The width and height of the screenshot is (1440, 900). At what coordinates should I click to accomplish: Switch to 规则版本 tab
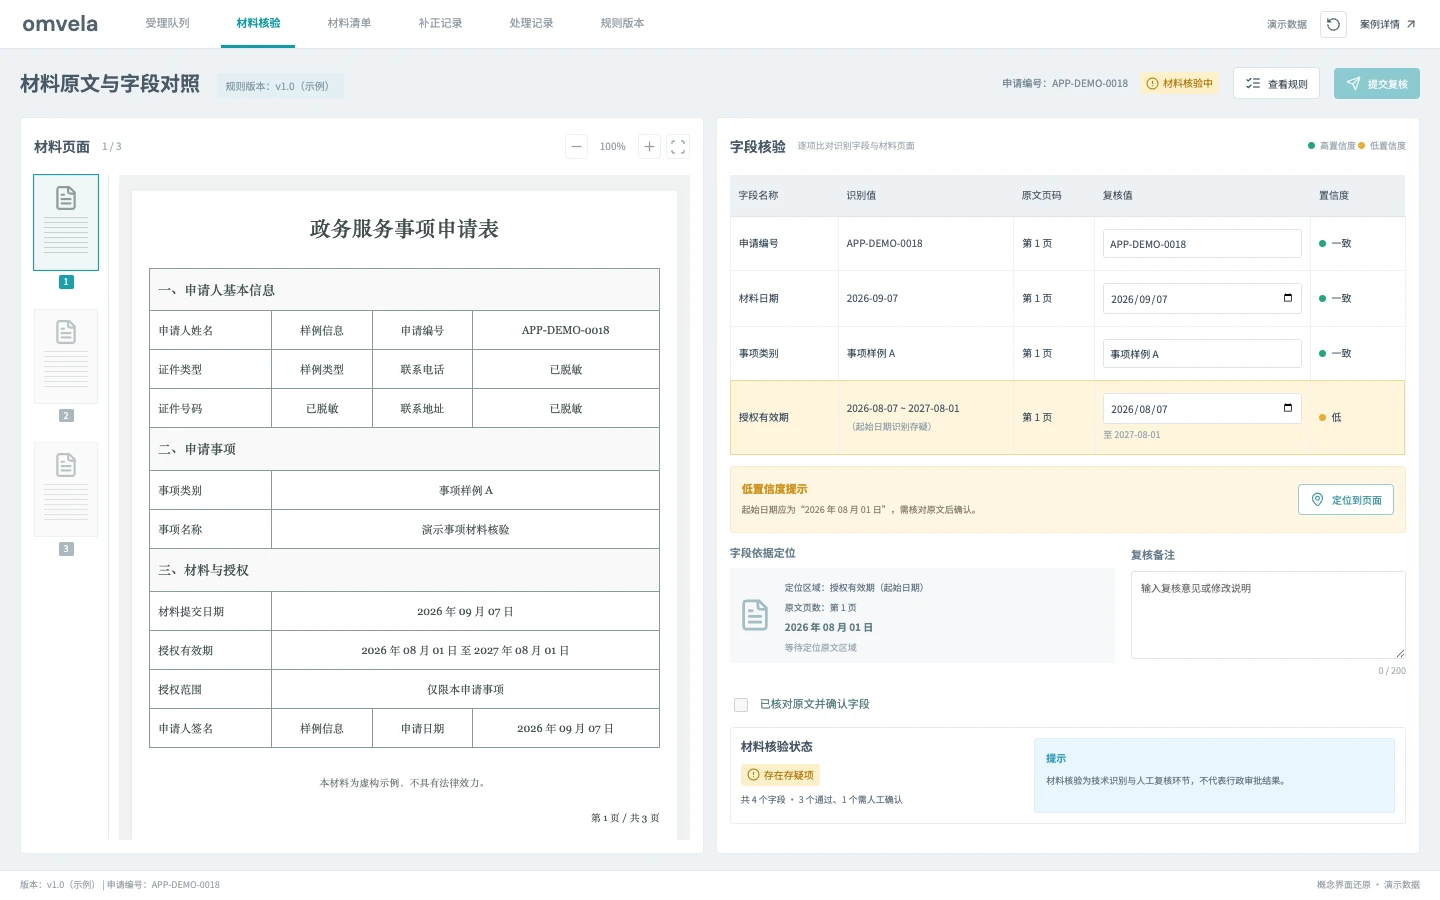click(x=622, y=23)
